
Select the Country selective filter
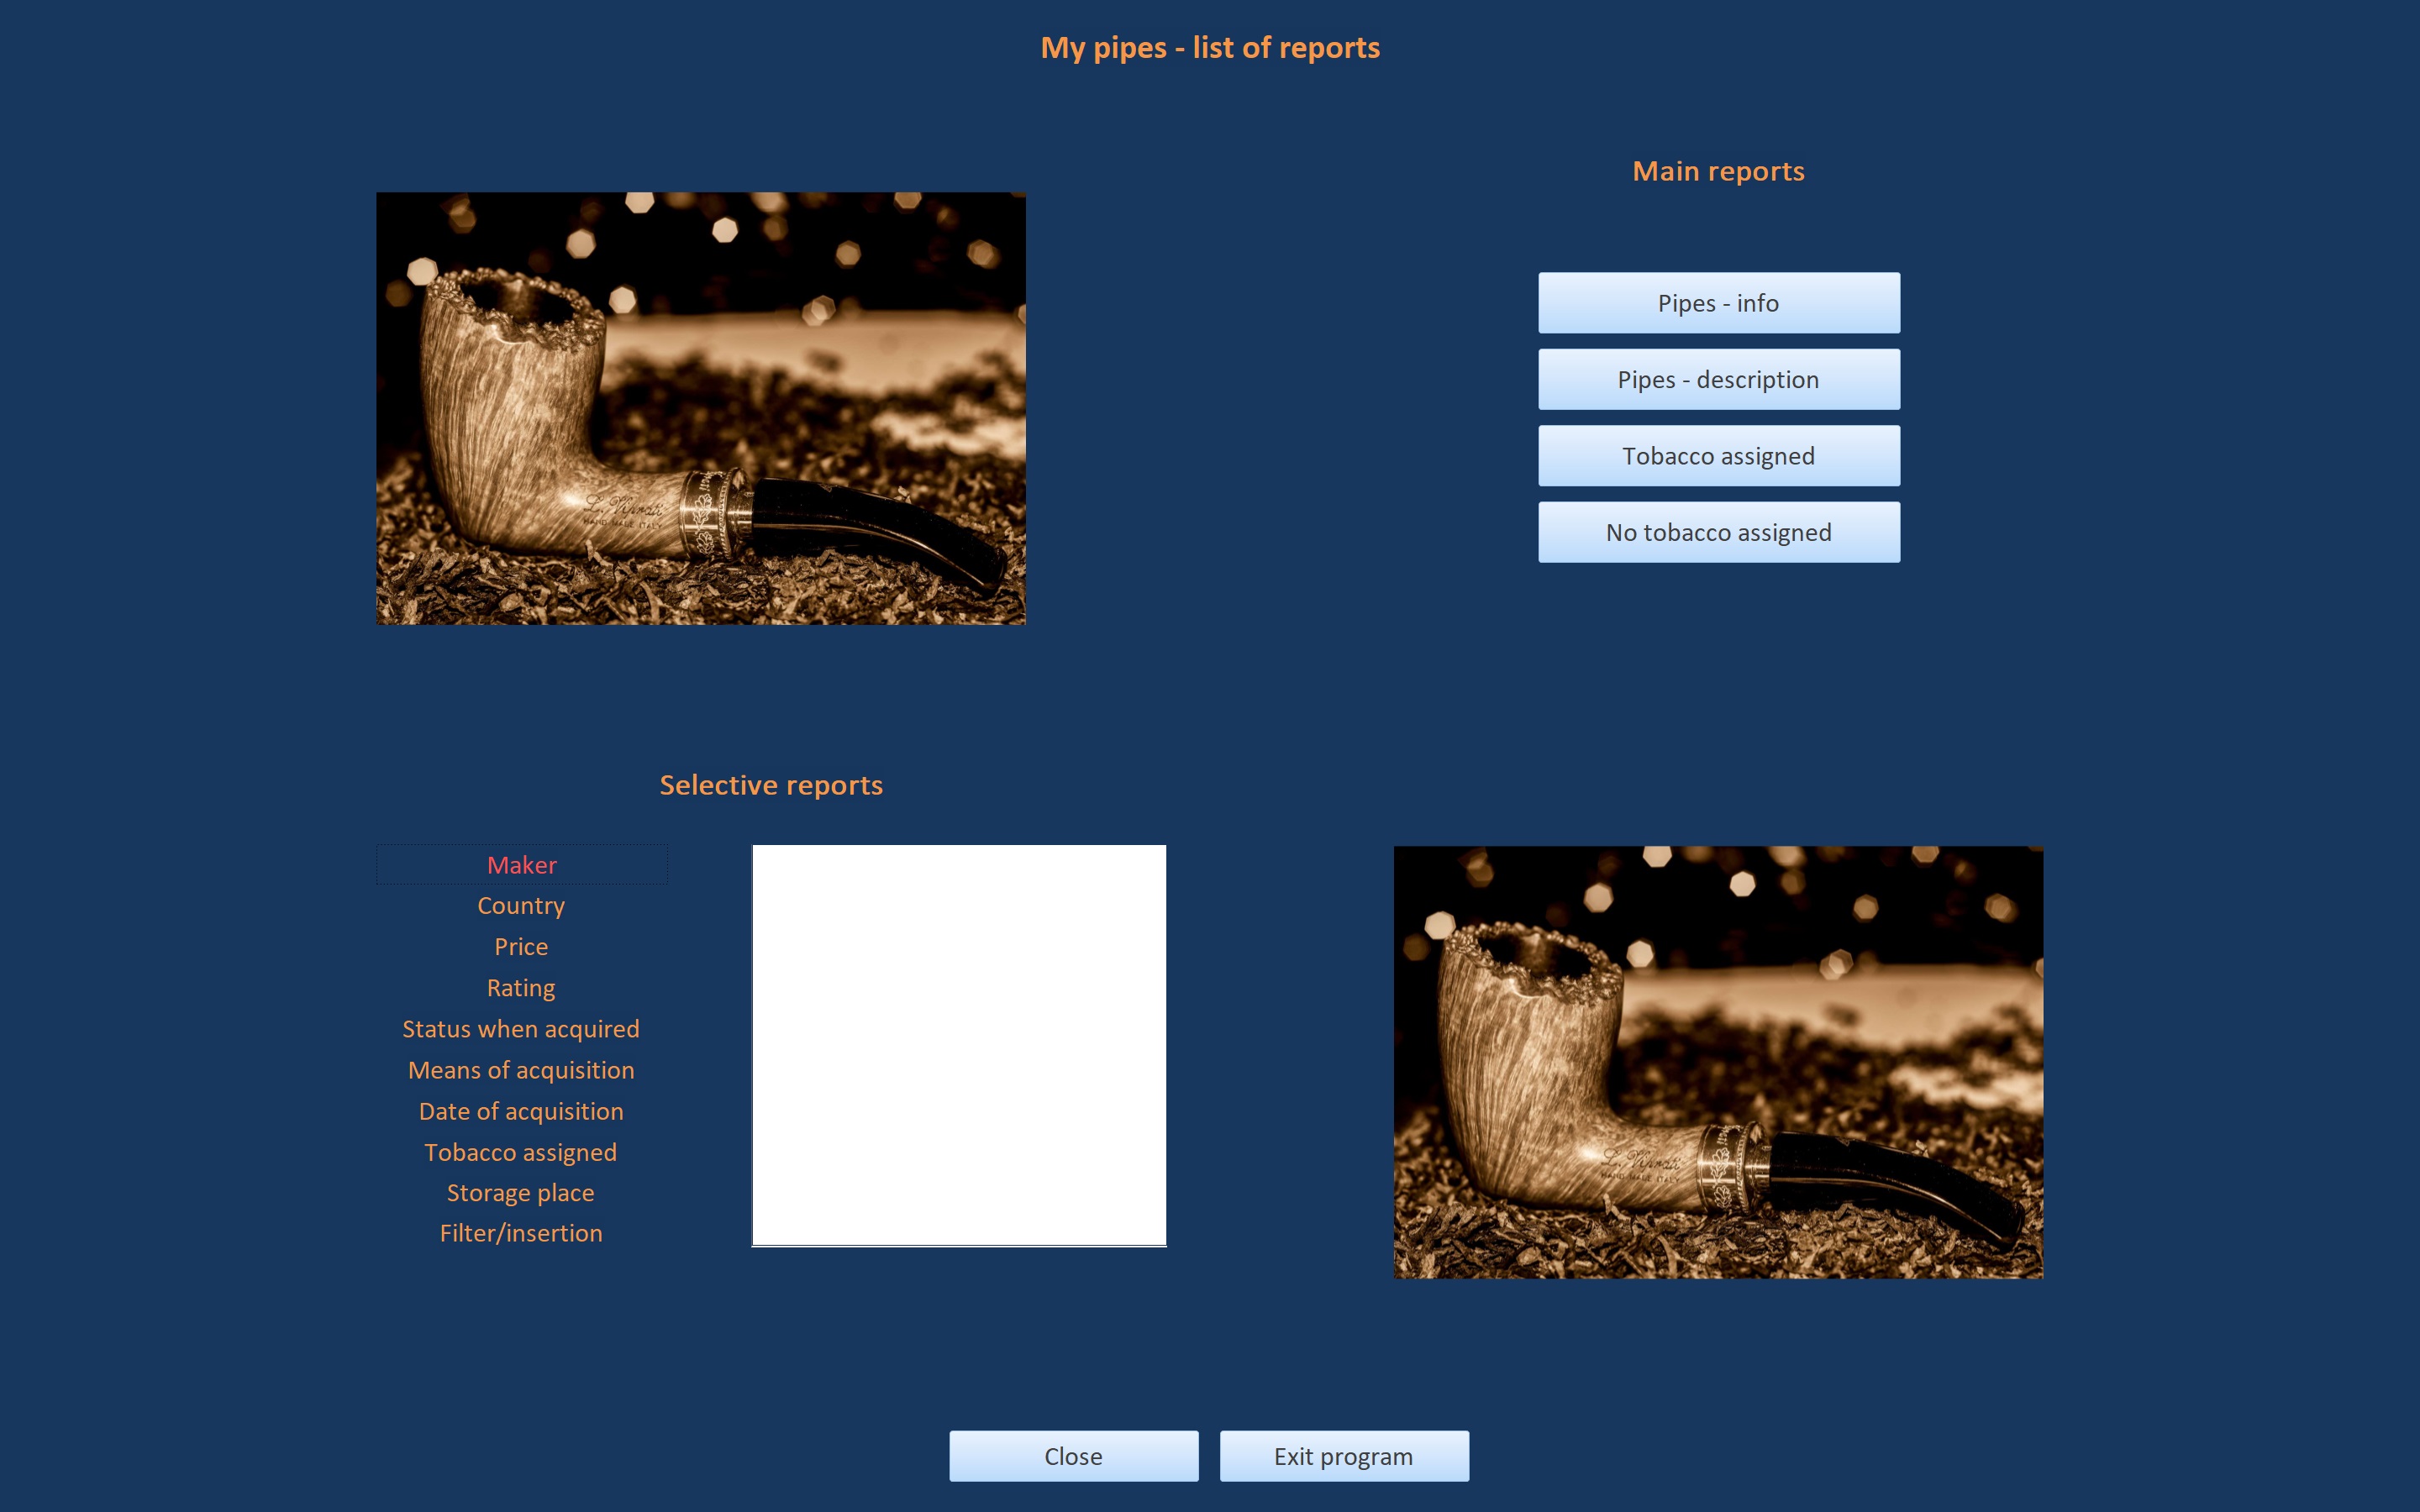coord(521,904)
